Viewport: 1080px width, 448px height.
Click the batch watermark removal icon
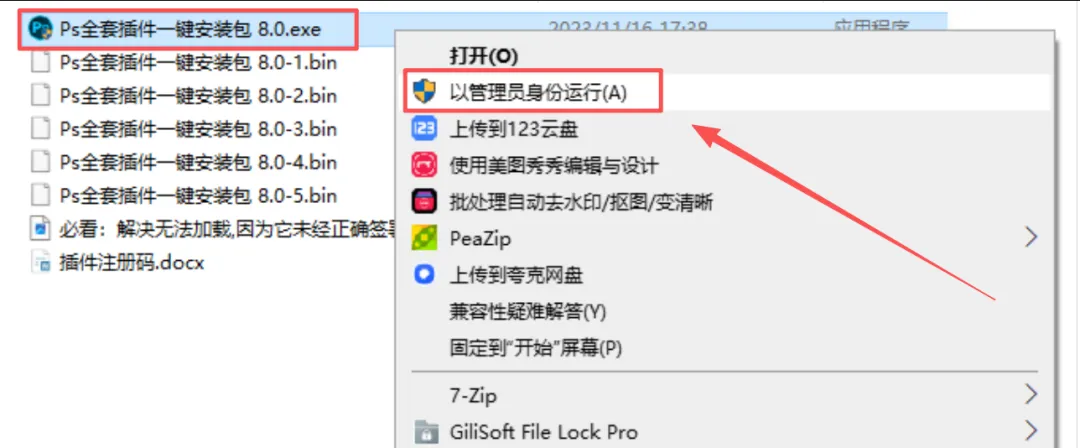click(x=424, y=202)
